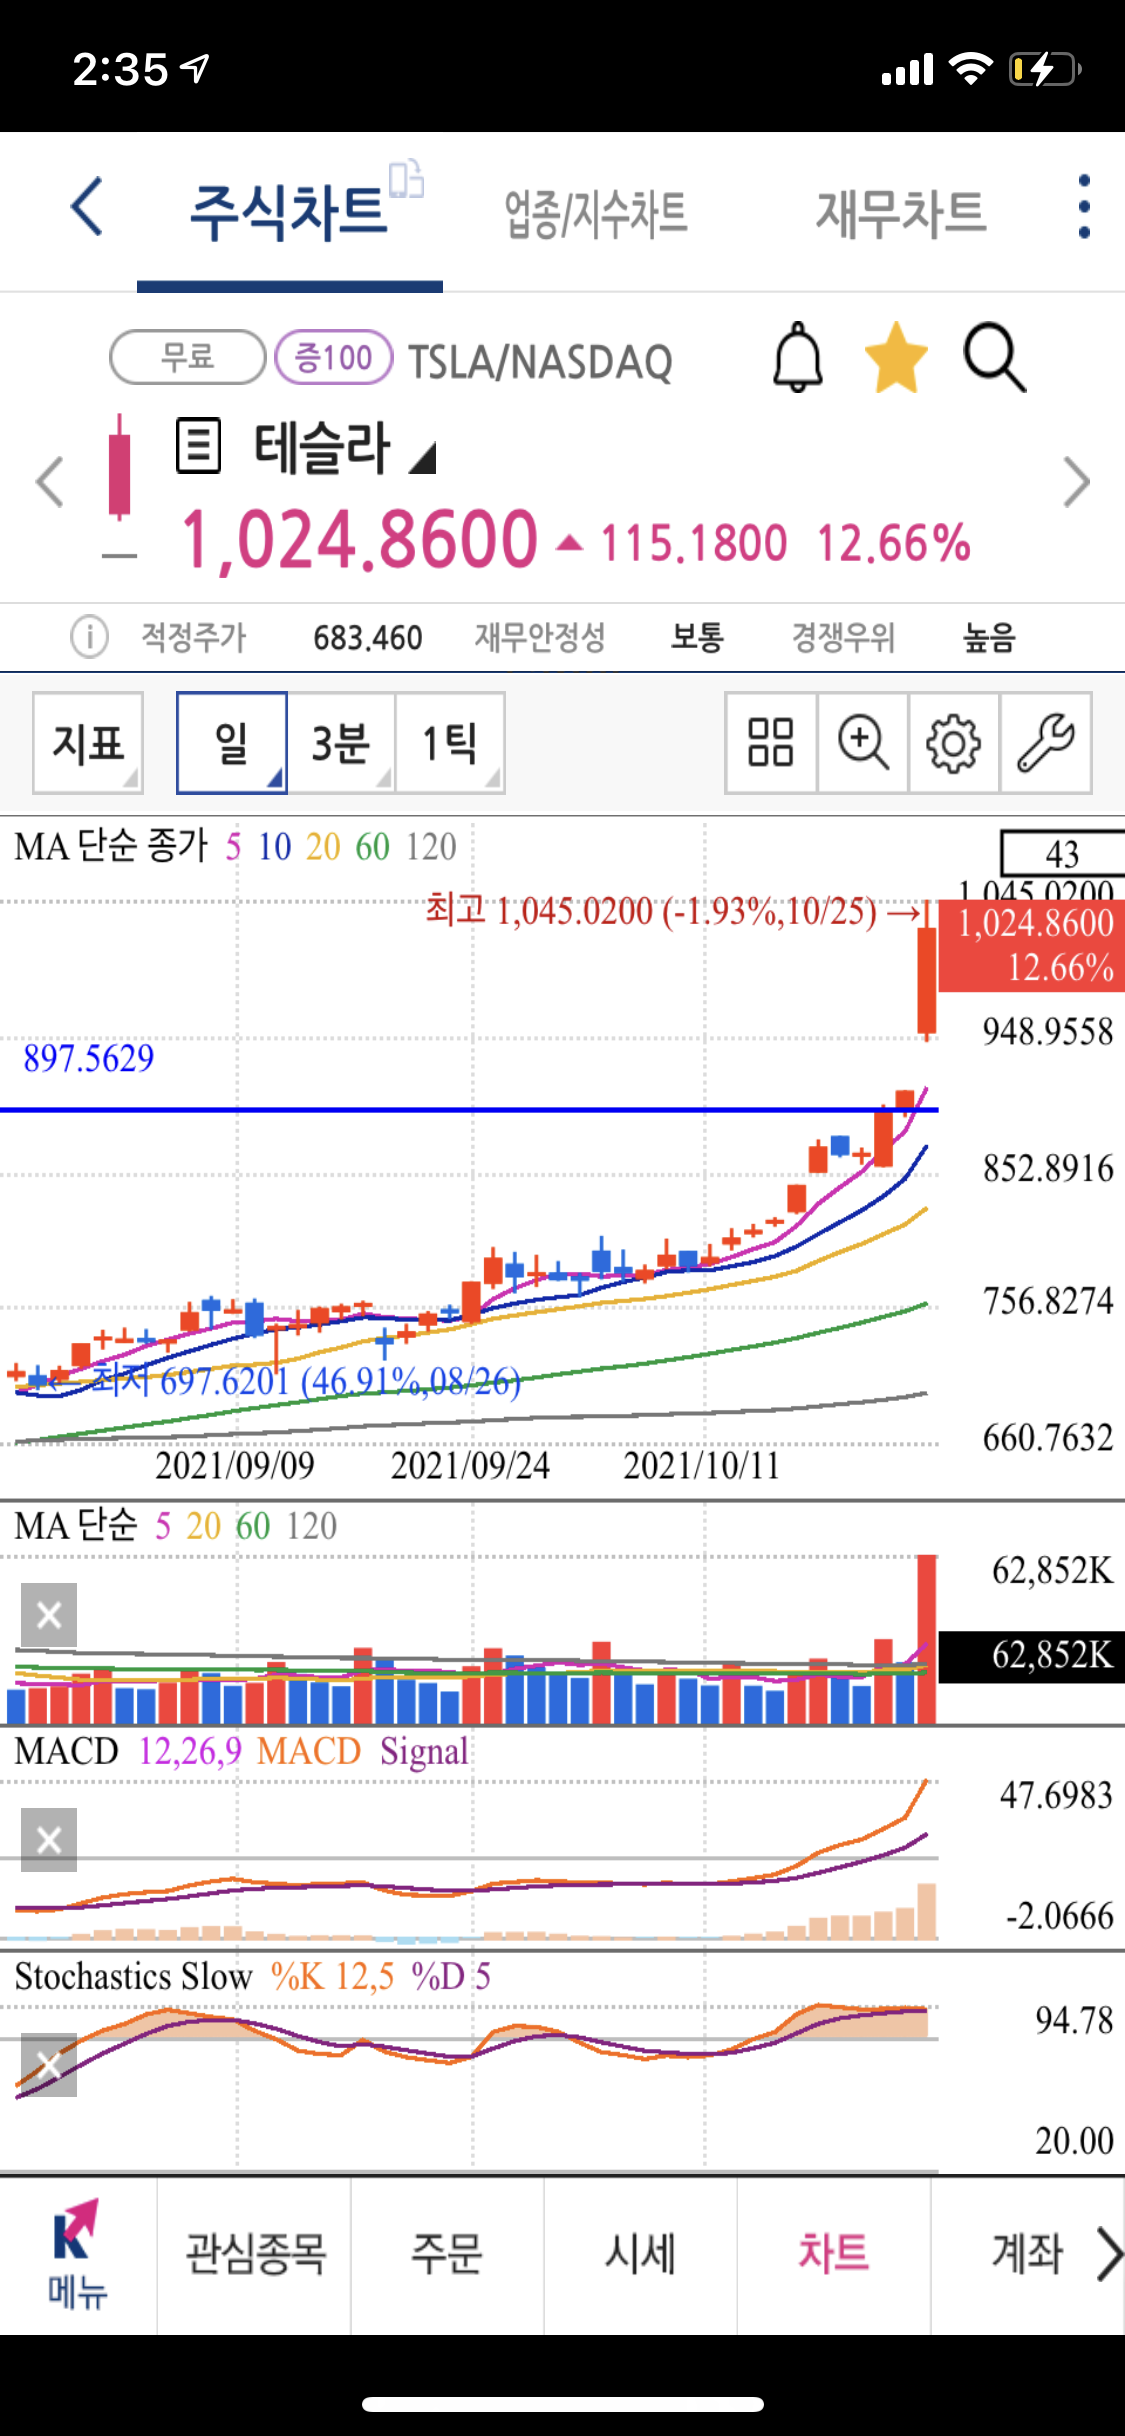Select 차트 in bottom bar
1125x2436 pixels.
point(834,2254)
